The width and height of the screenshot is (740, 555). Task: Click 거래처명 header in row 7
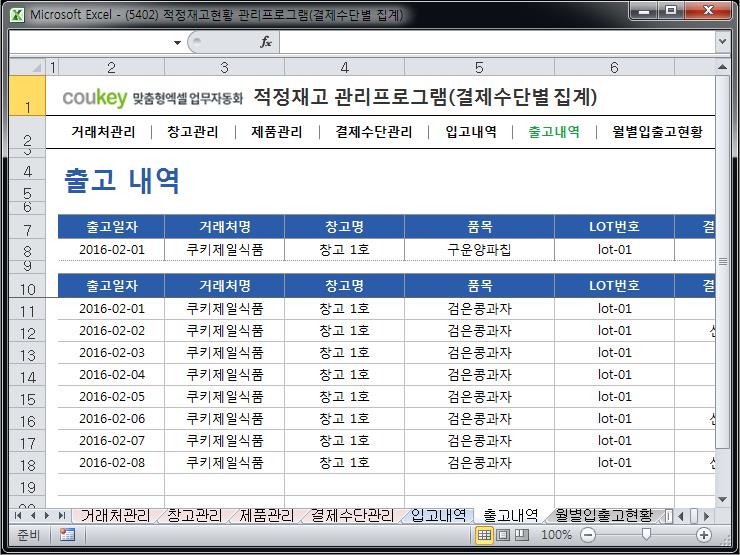225,227
